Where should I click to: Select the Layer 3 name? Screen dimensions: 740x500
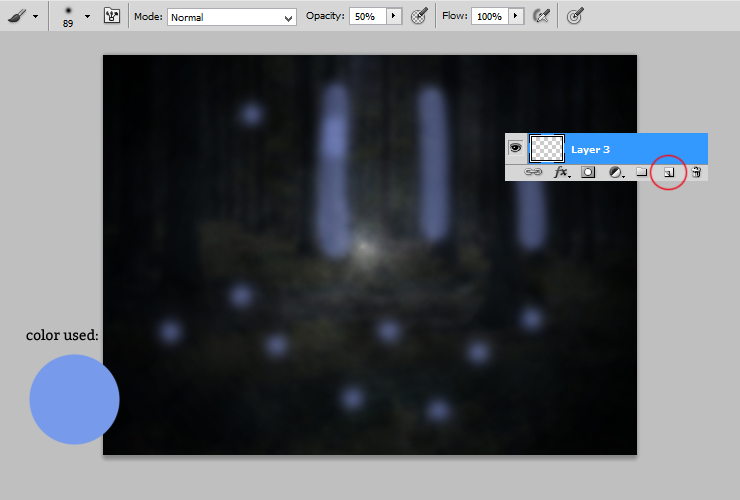coord(590,150)
